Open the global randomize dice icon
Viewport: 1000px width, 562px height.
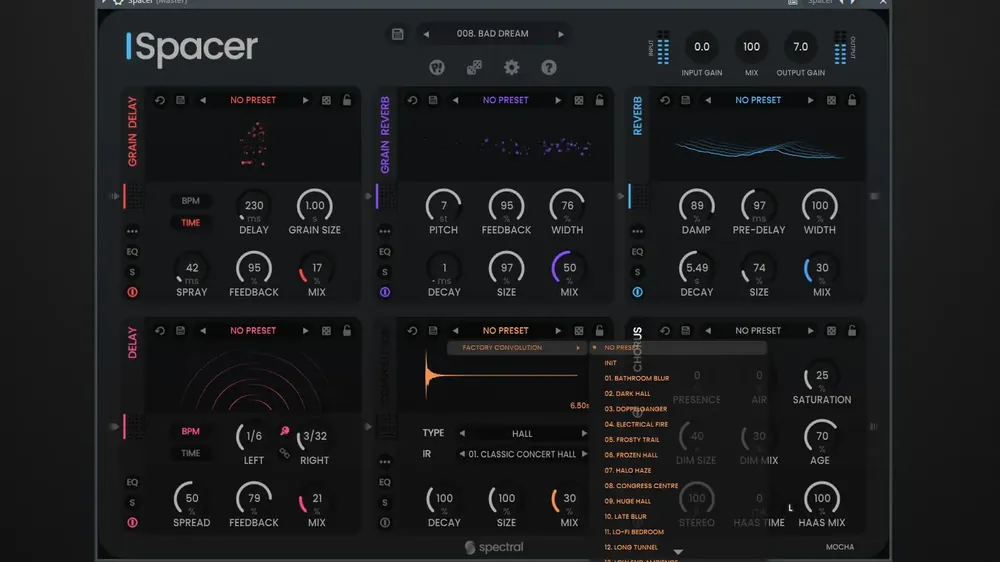coord(474,67)
